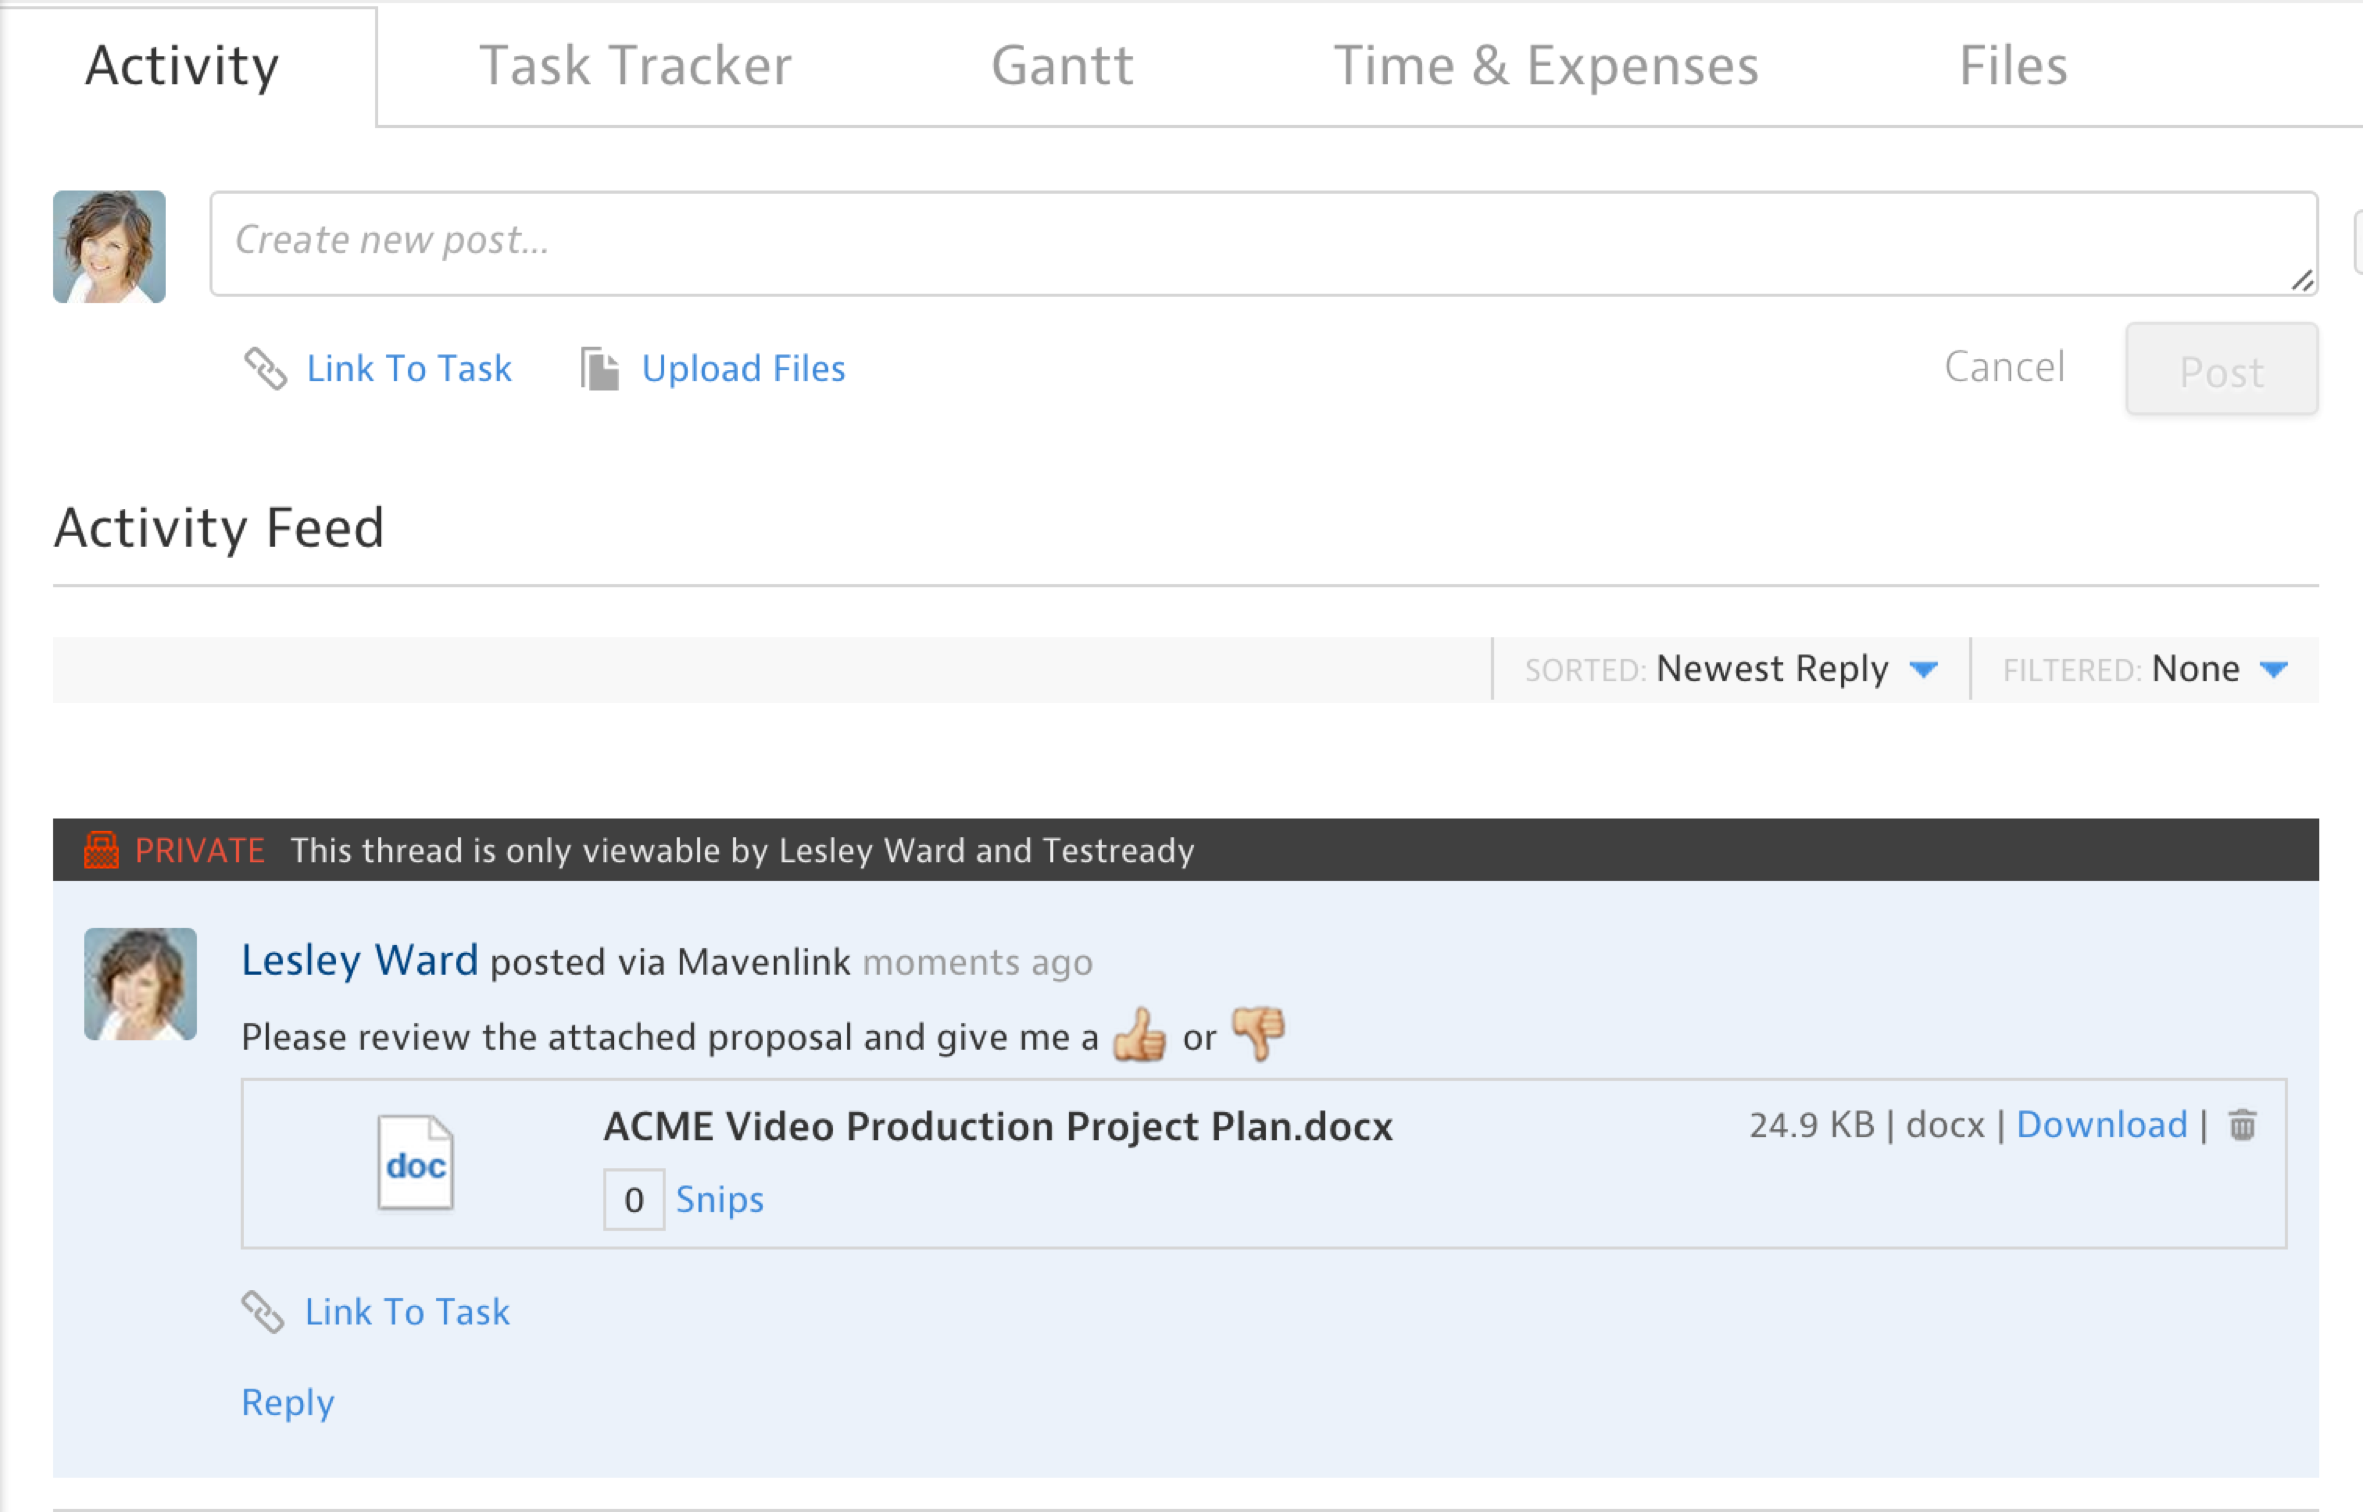
Task: Click the doc file type icon
Action: [x=415, y=1163]
